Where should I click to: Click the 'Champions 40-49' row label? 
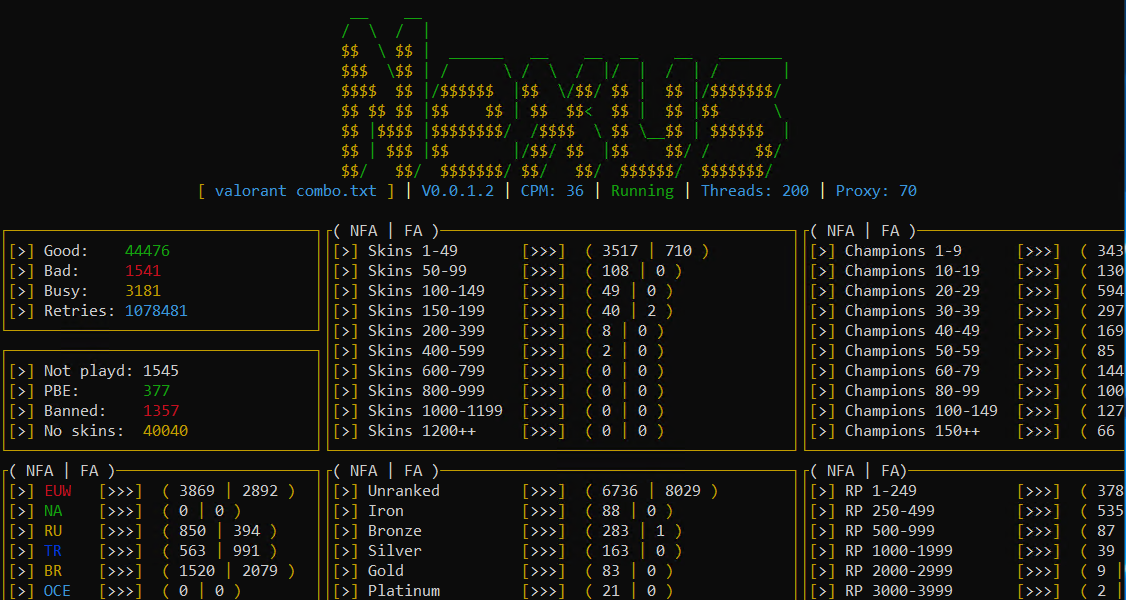click(912, 331)
